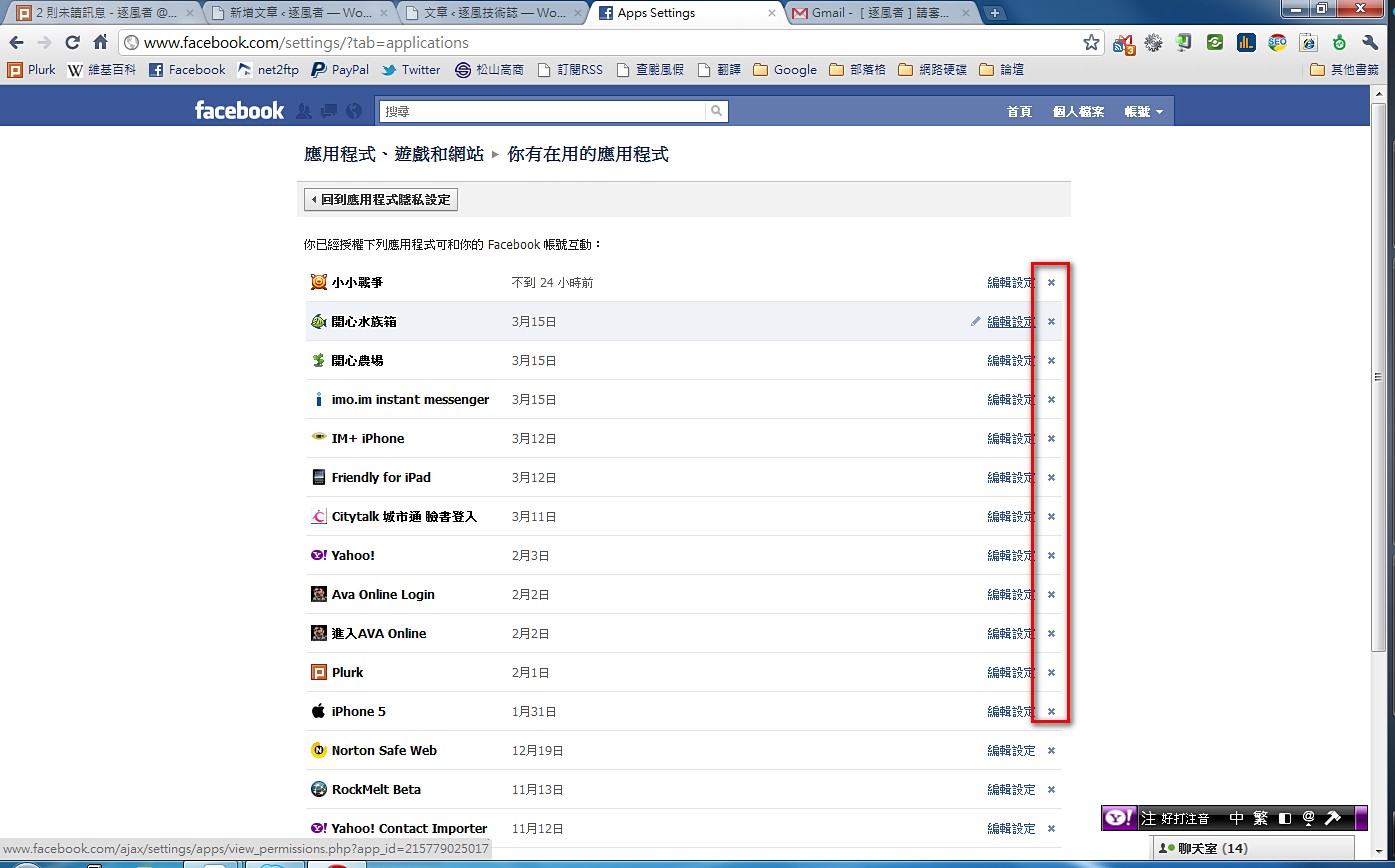1395x868 pixels.
Task: Open the PayPal bookmark
Action: pyautogui.click(x=340, y=70)
